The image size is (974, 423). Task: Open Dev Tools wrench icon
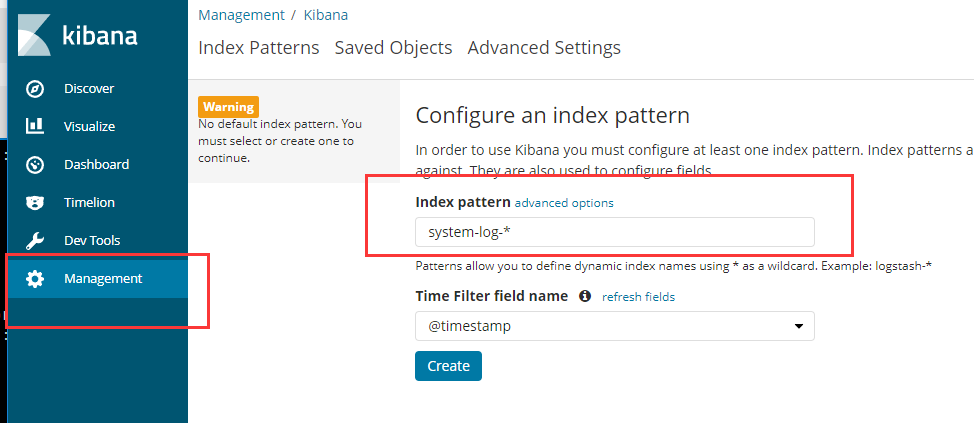[x=35, y=241]
